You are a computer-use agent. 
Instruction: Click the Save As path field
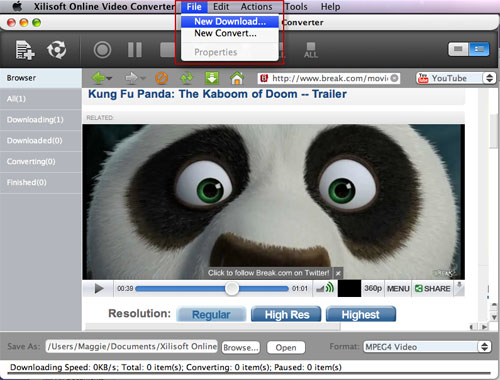(132, 347)
